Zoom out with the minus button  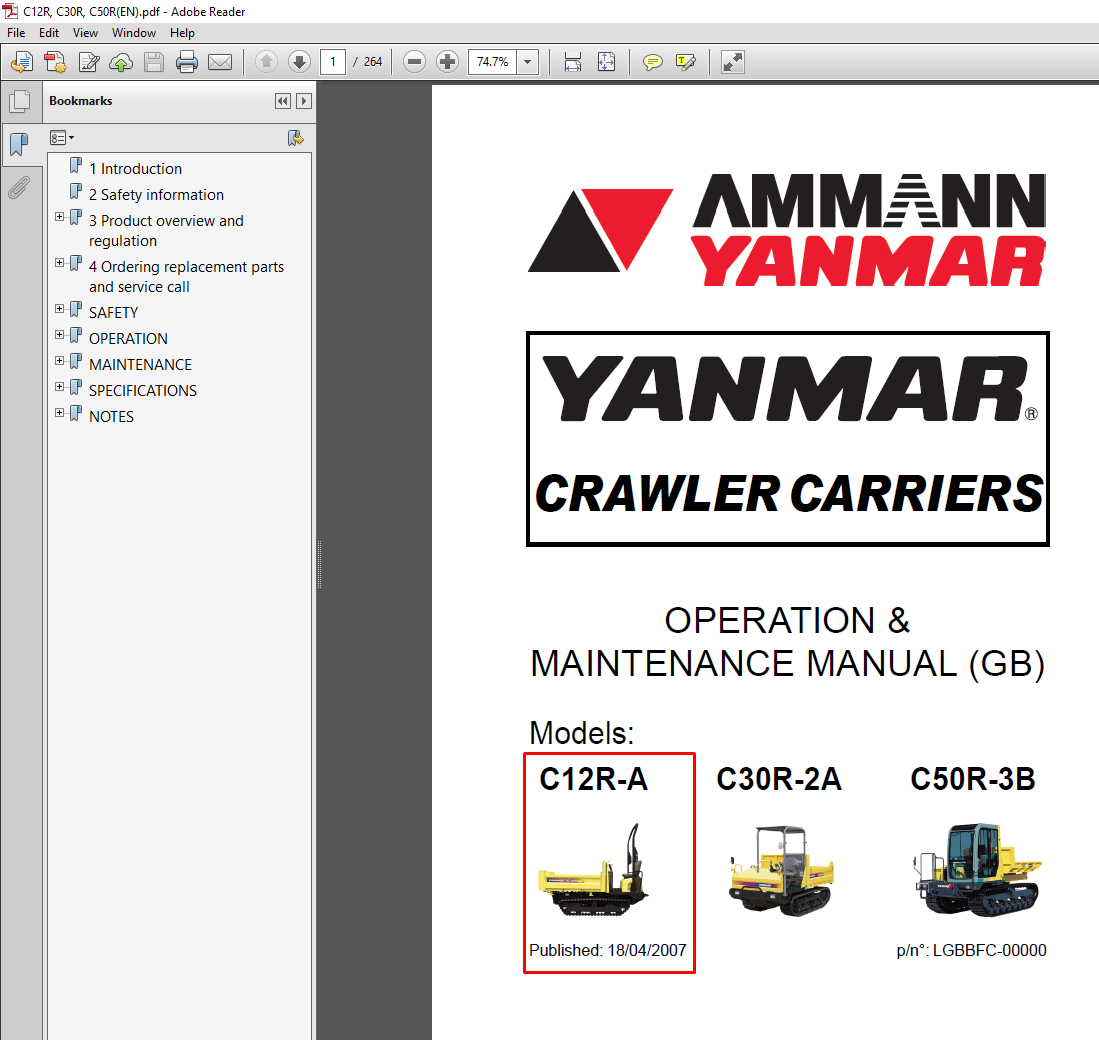pyautogui.click(x=415, y=62)
